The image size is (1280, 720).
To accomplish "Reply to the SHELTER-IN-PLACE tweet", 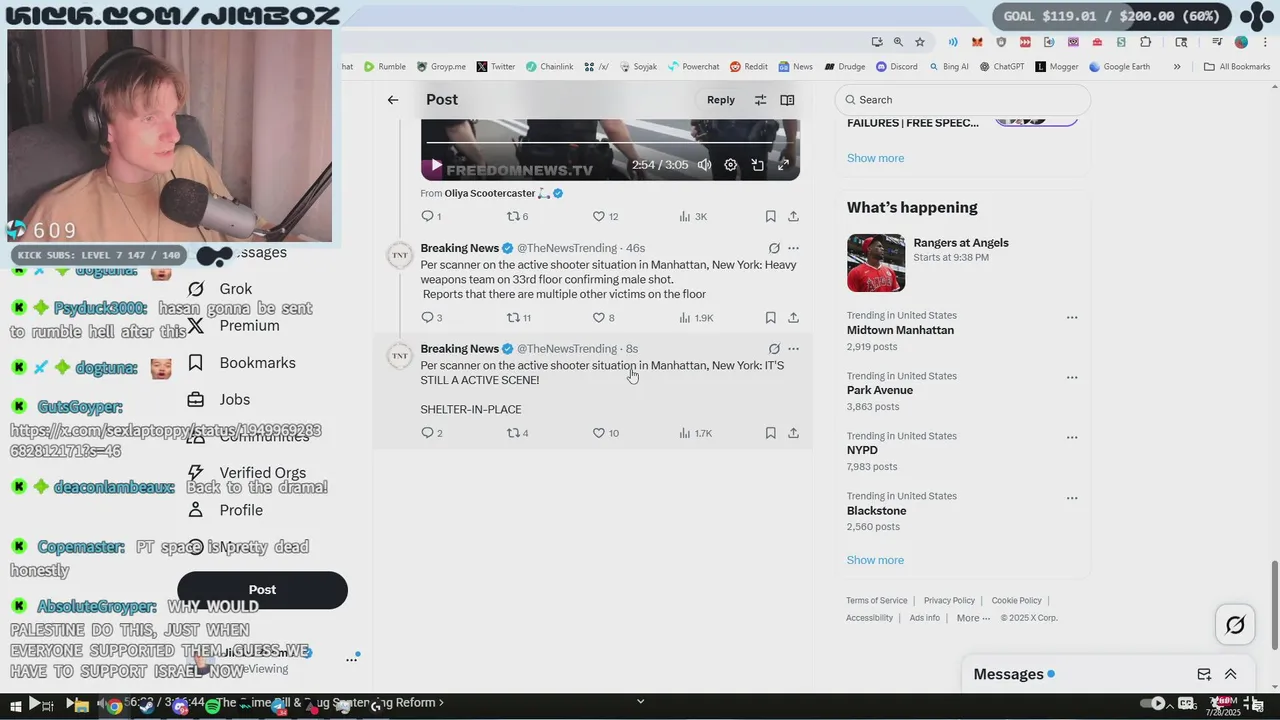I will pos(427,433).
